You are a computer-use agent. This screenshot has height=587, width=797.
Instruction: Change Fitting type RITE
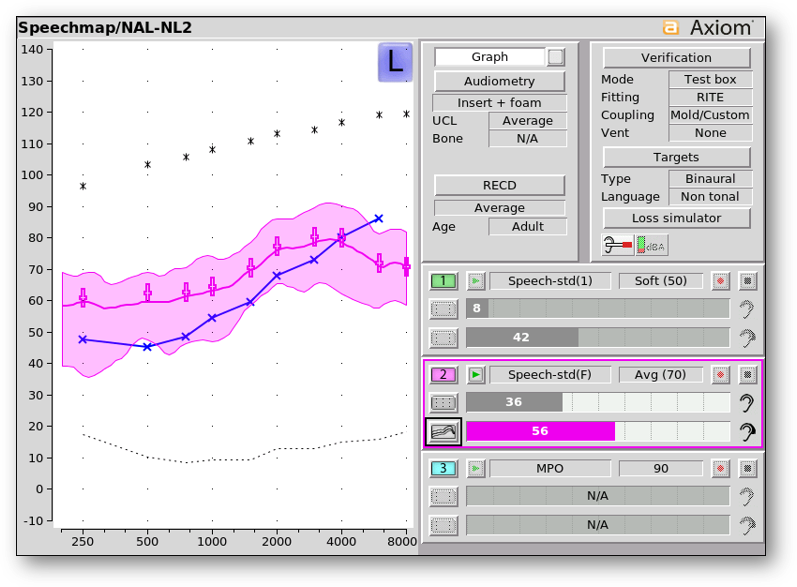(710, 97)
